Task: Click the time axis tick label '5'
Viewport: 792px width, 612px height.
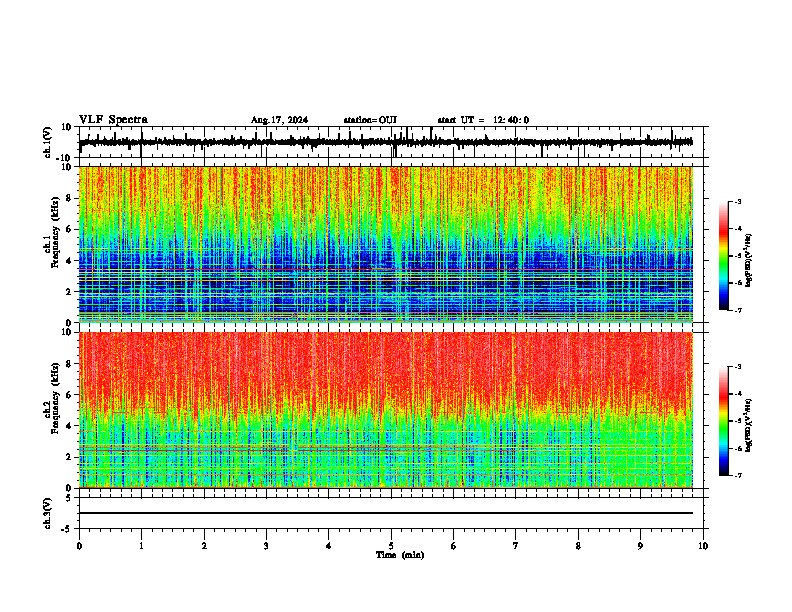Action: (391, 546)
